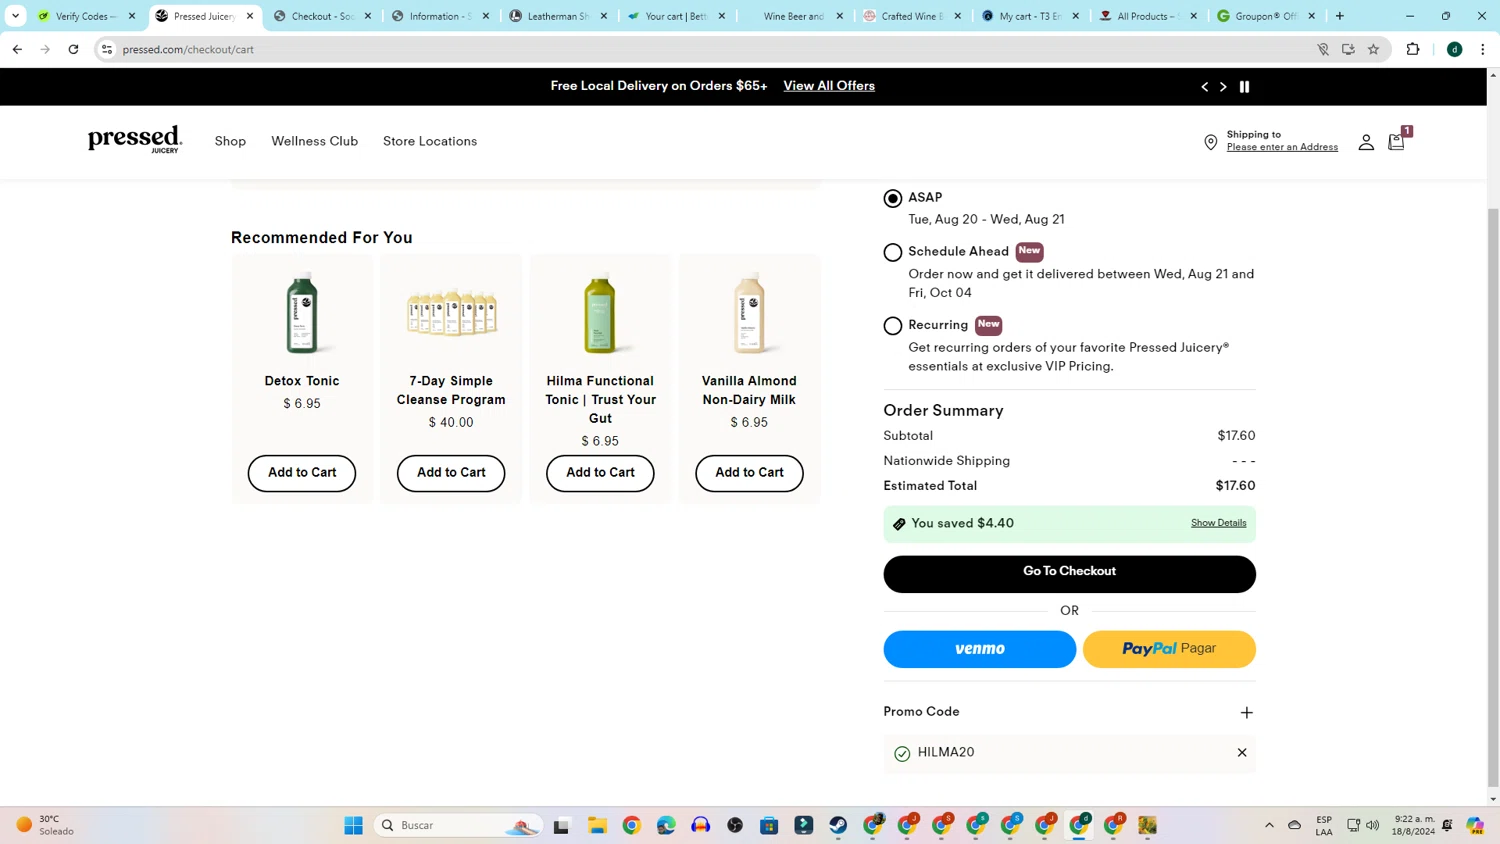The image size is (1500, 844).
Task: Click the $17.60 Estimated Total amount
Action: pos(1235,486)
